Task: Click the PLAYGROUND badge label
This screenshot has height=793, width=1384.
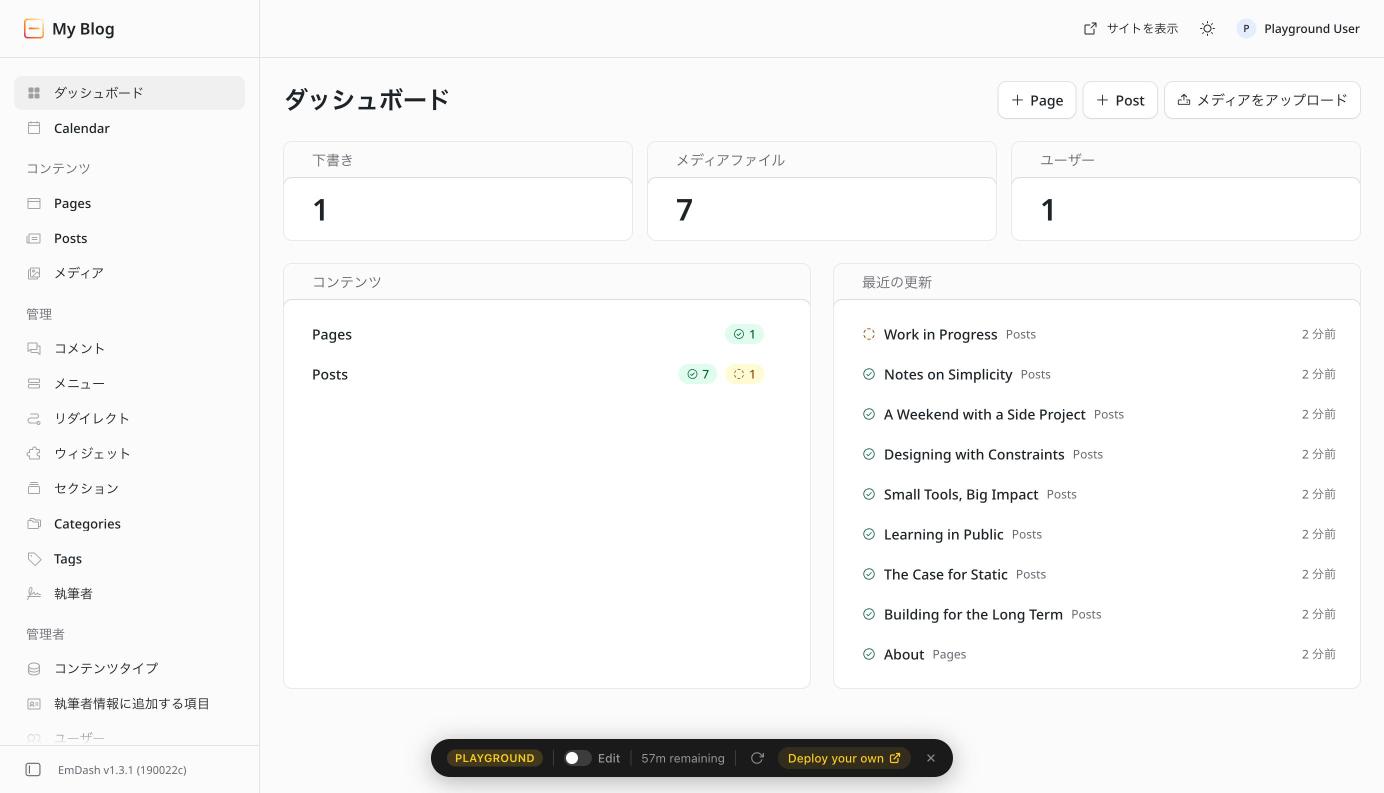Action: [495, 758]
